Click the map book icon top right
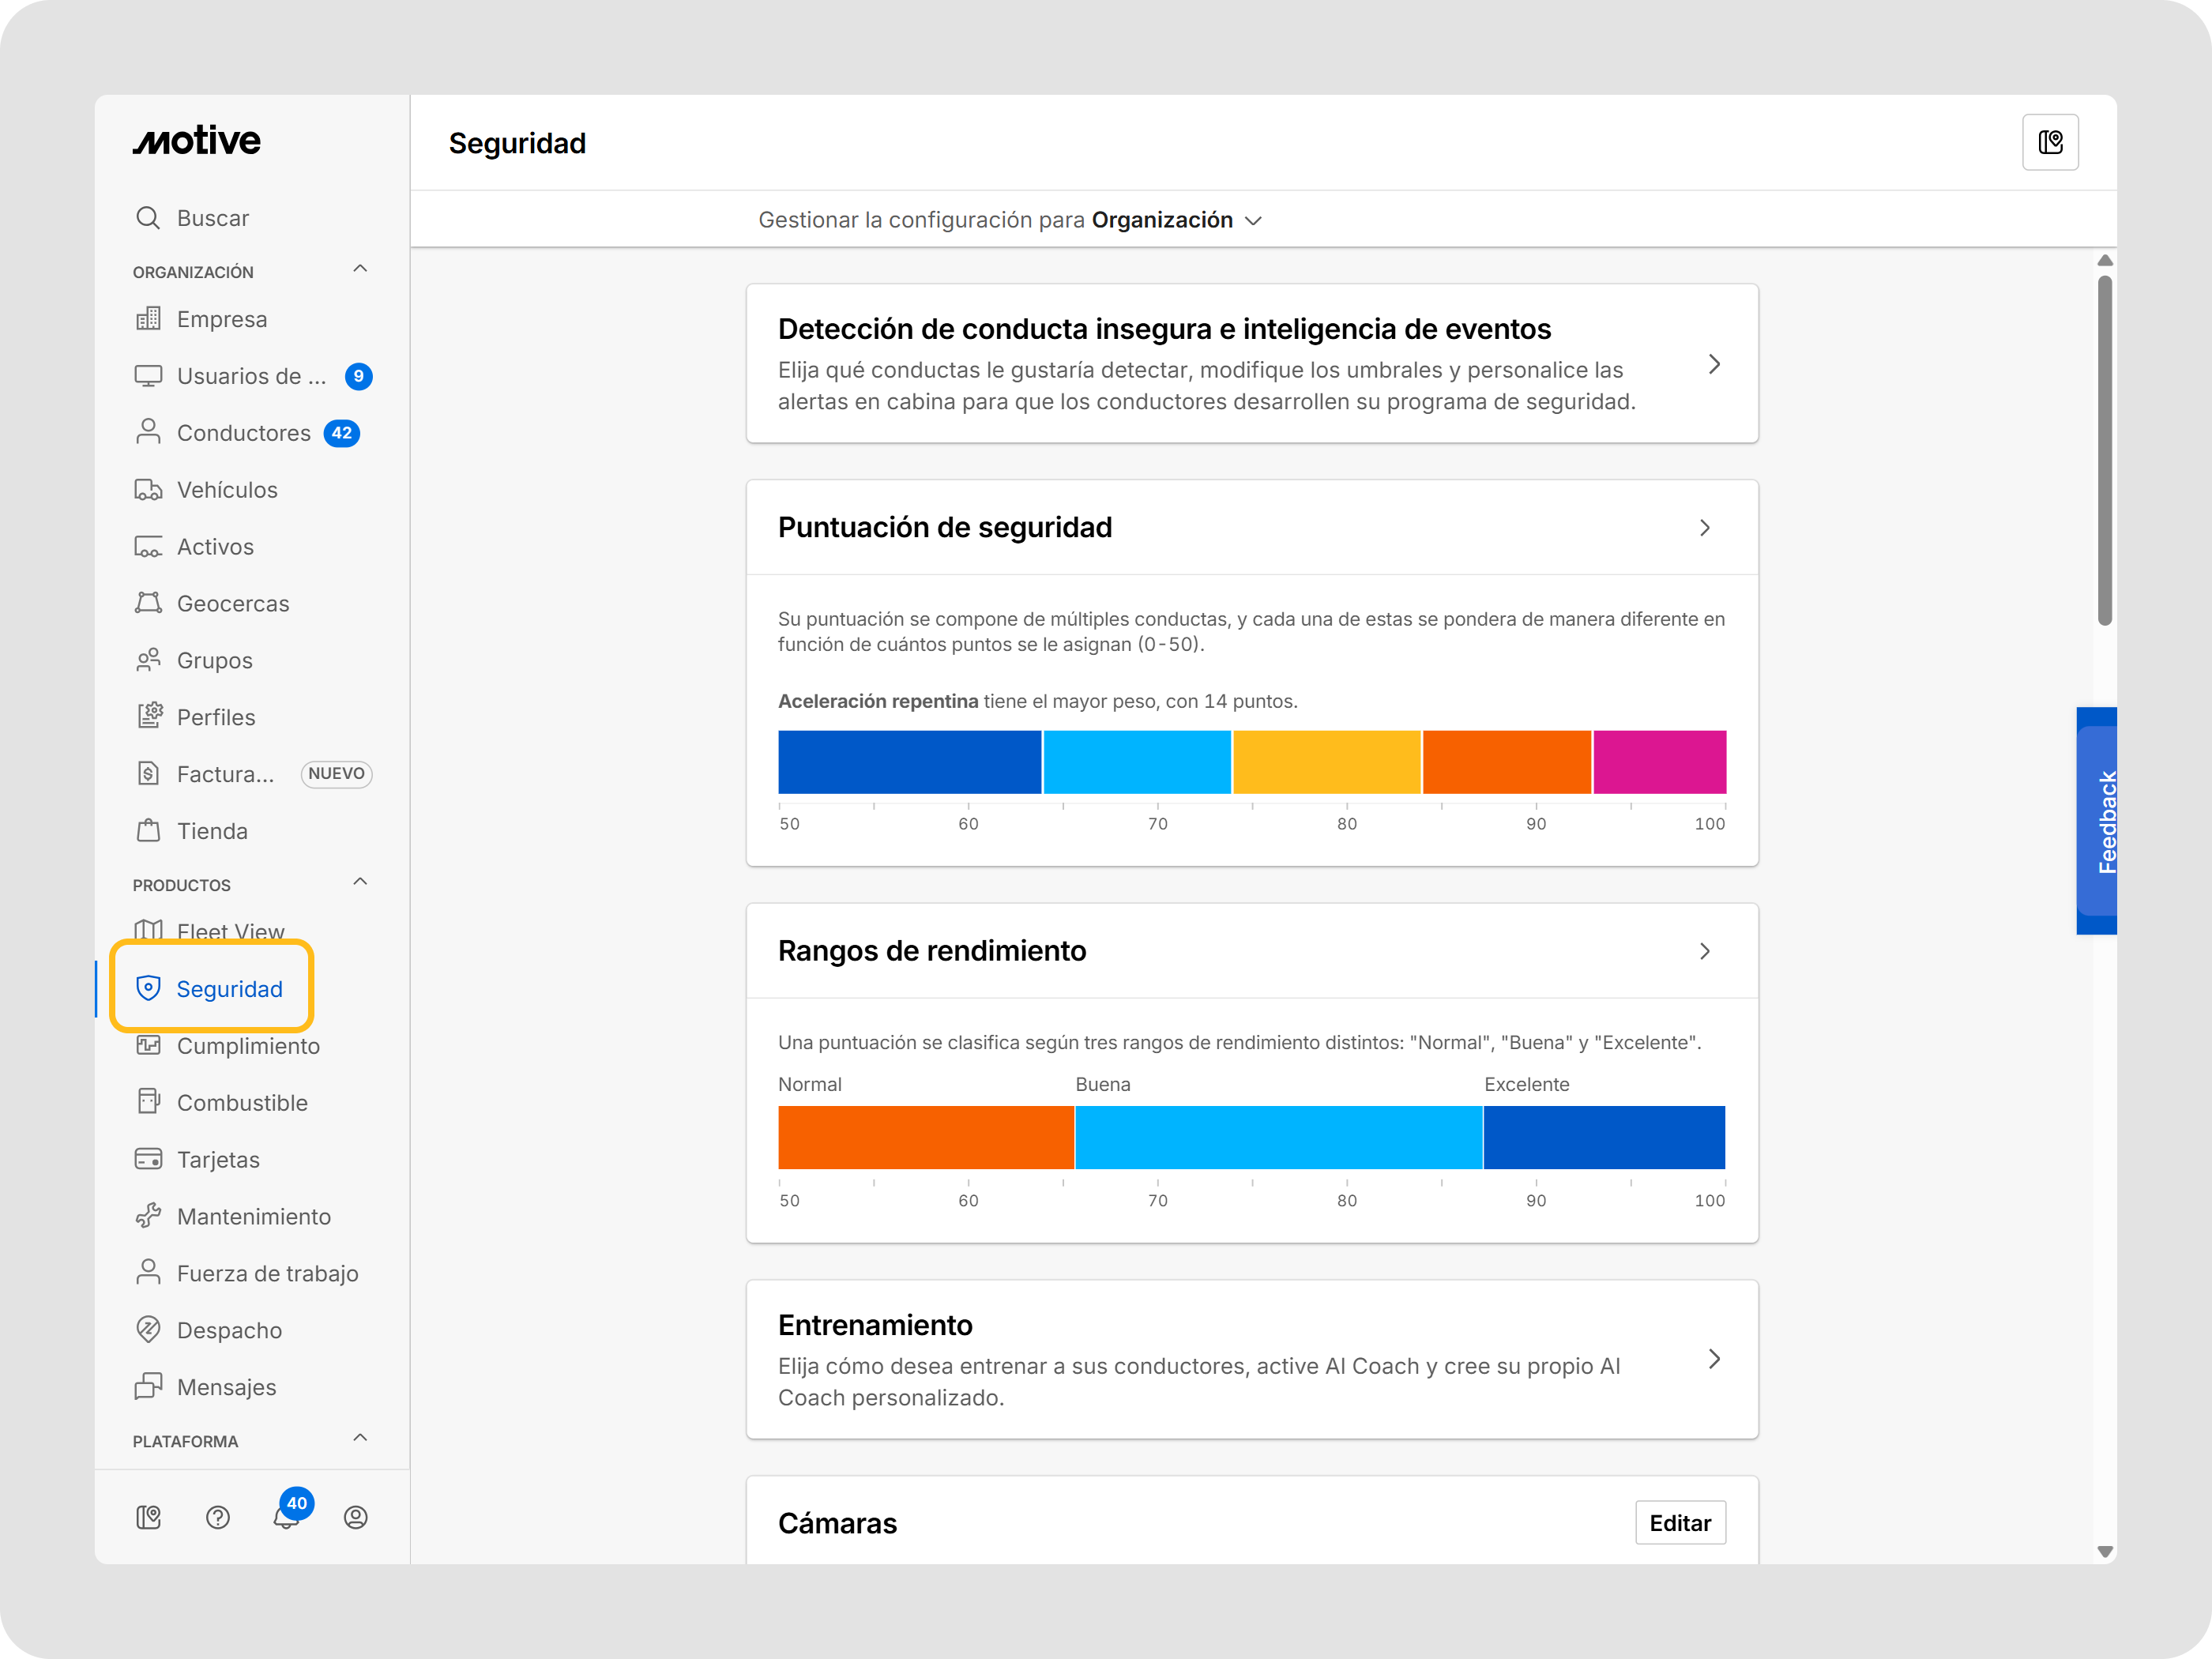The width and height of the screenshot is (2212, 1659). coord(2050,143)
